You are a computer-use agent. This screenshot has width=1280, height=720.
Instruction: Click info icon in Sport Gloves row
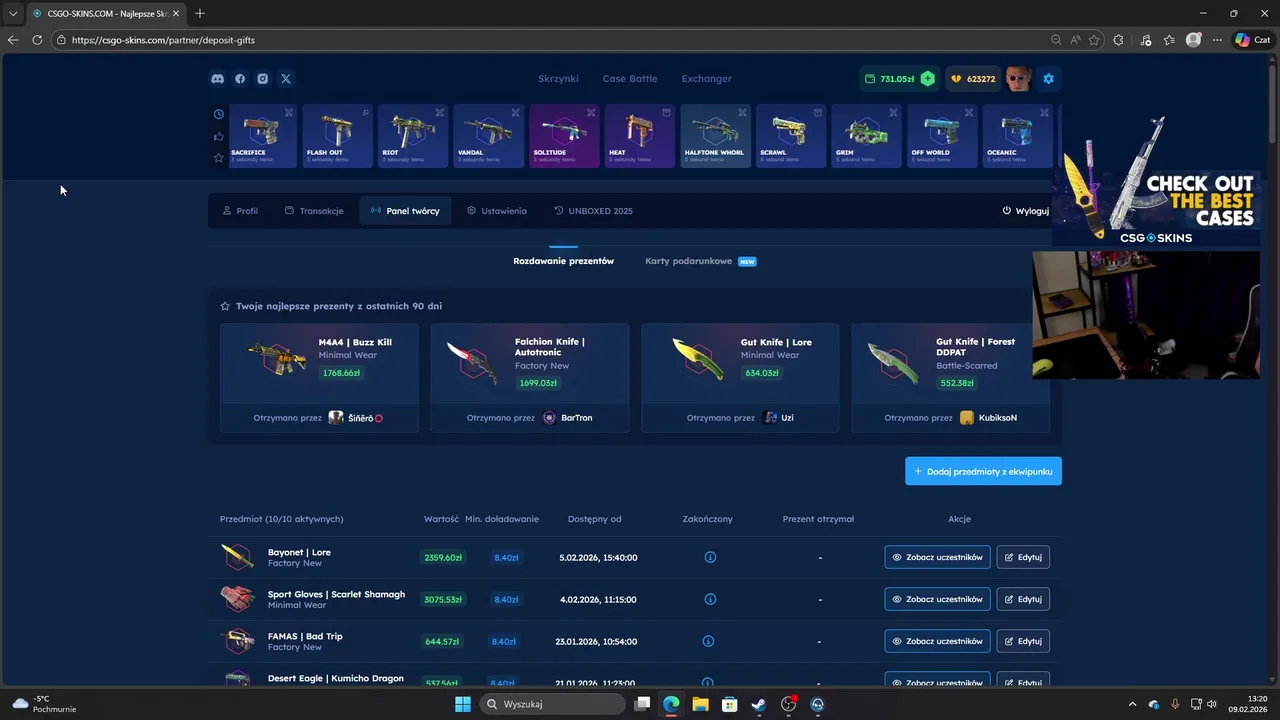[710, 599]
